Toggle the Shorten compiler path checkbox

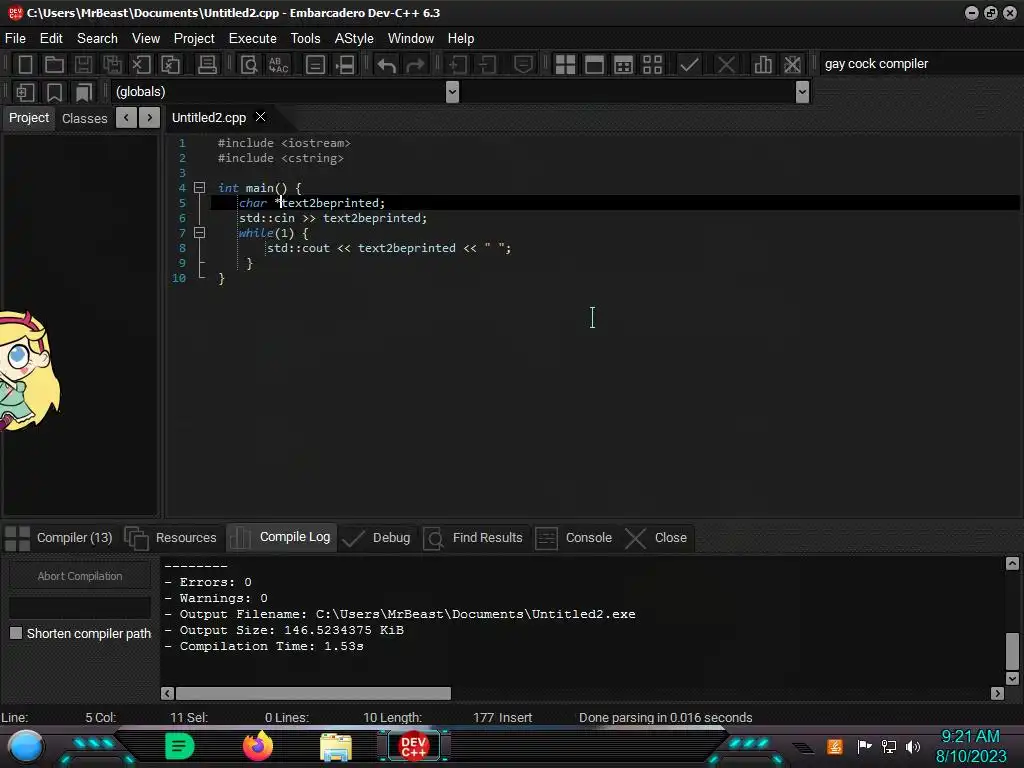tap(16, 633)
